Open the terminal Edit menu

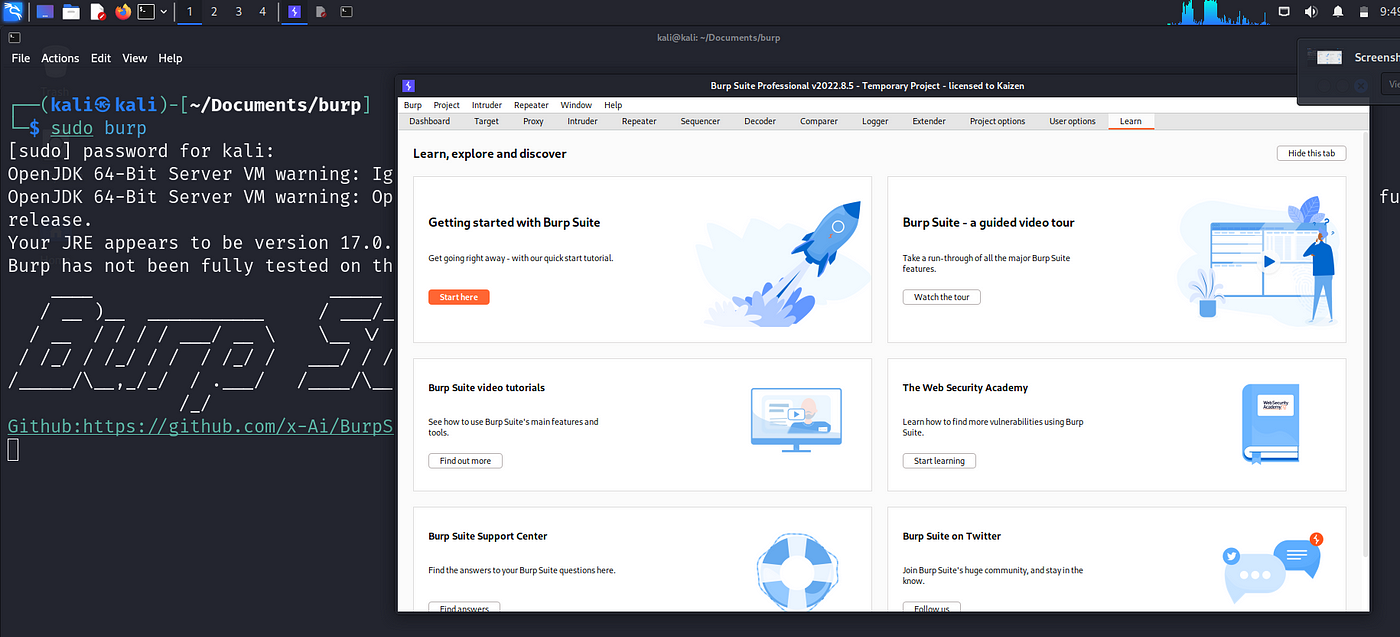coord(101,58)
